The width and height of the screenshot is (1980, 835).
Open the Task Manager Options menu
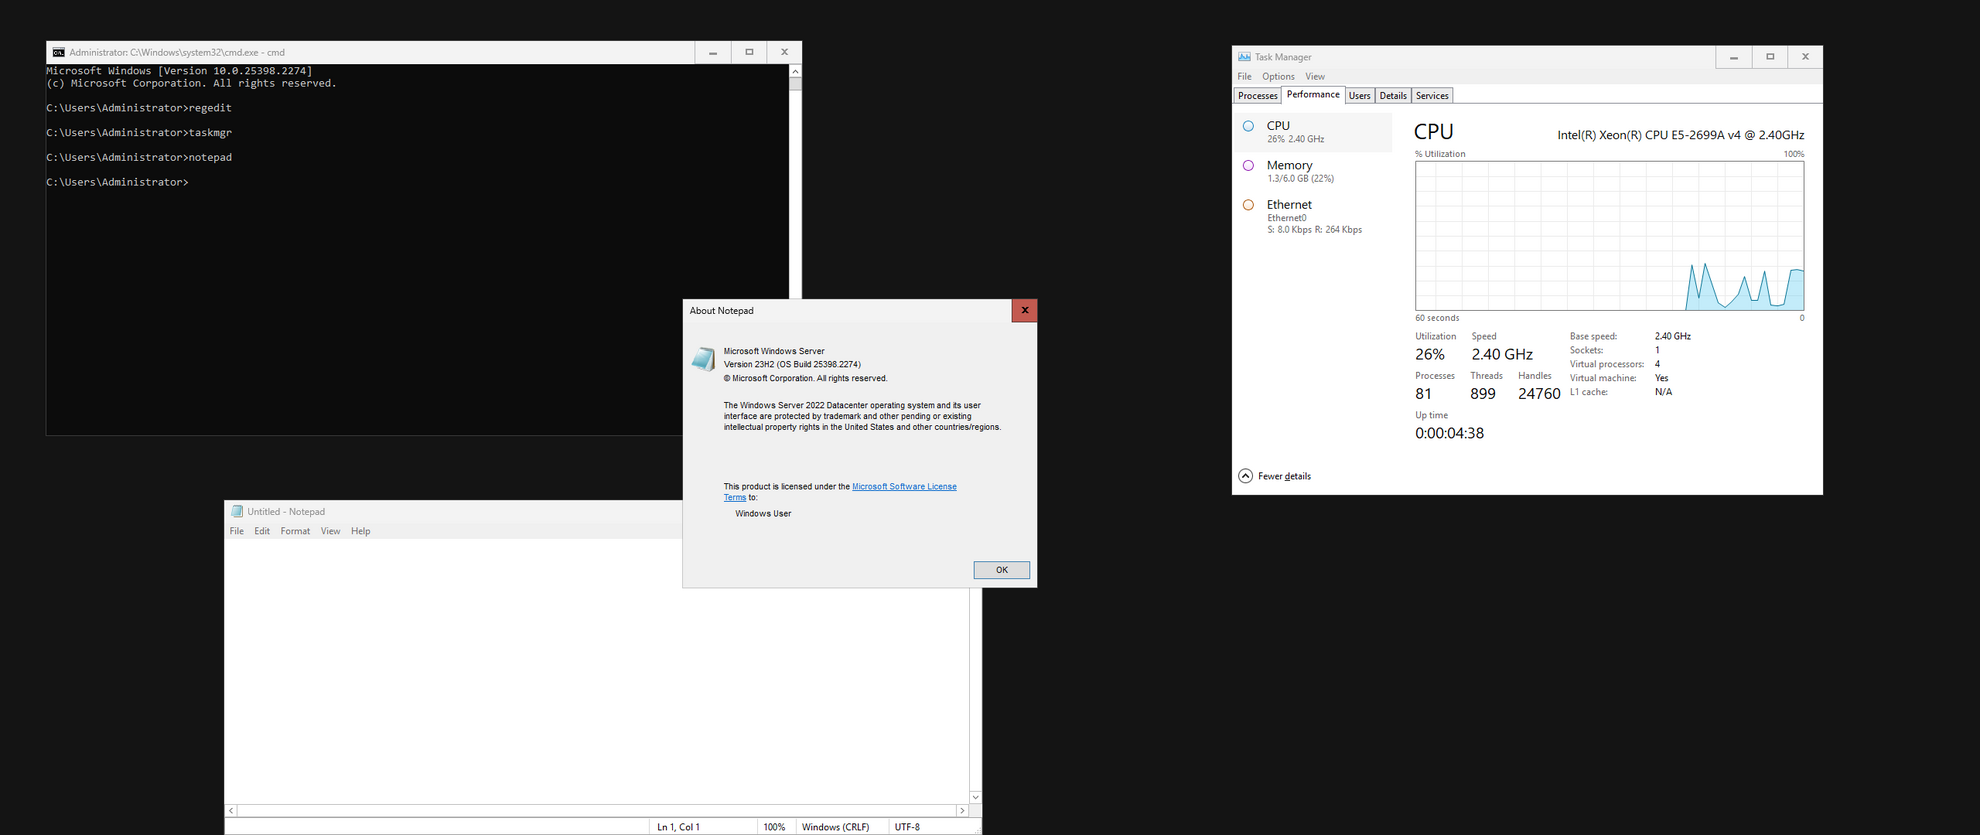[x=1277, y=77]
